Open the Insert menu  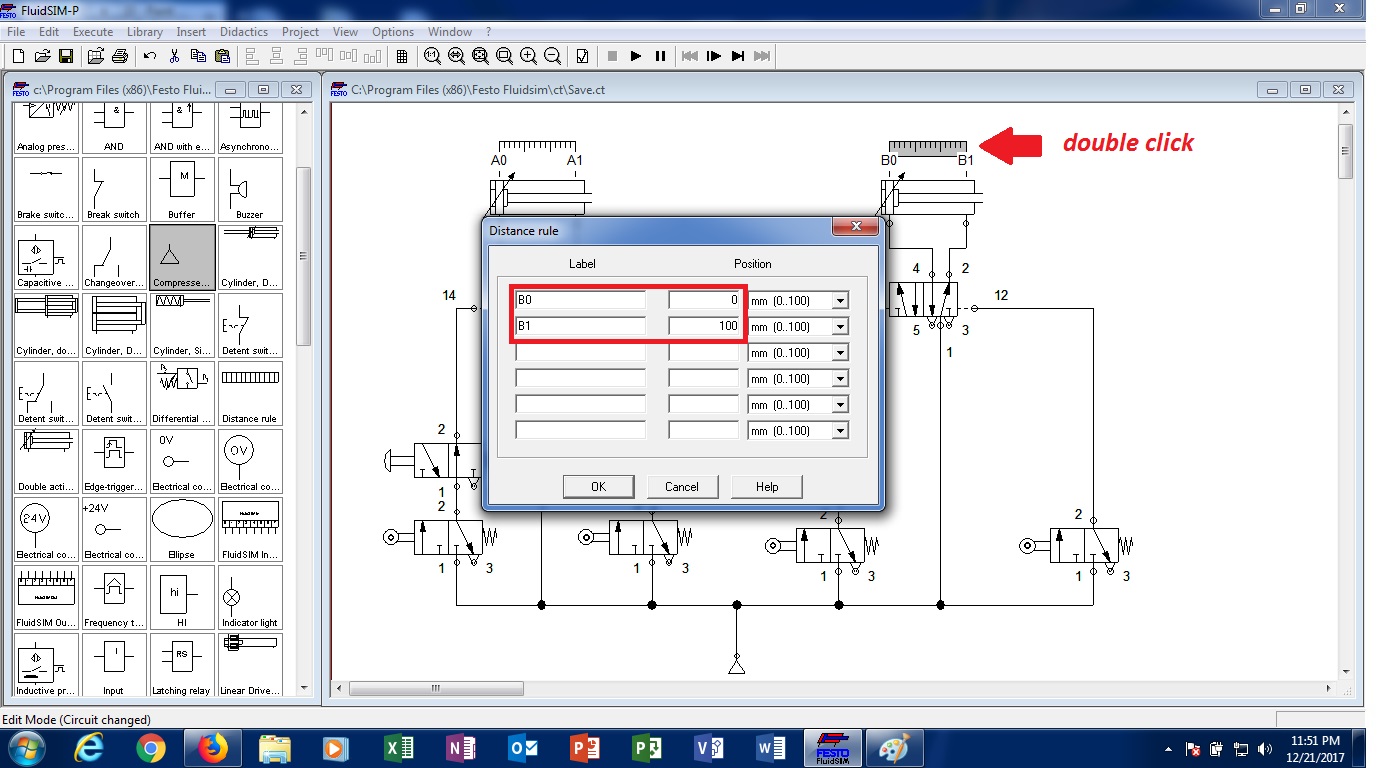tap(191, 32)
